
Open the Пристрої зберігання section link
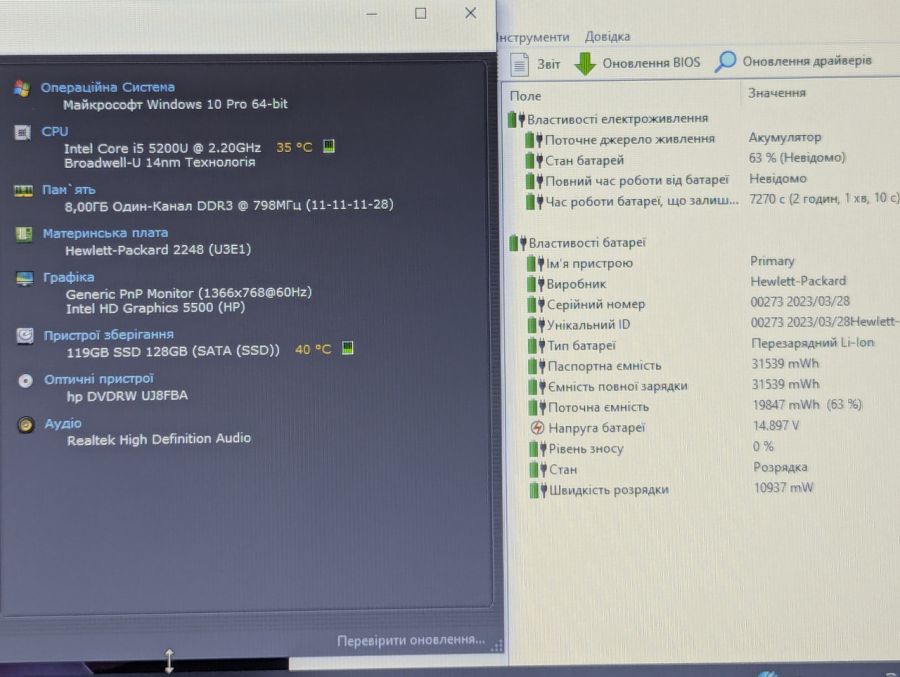108,335
